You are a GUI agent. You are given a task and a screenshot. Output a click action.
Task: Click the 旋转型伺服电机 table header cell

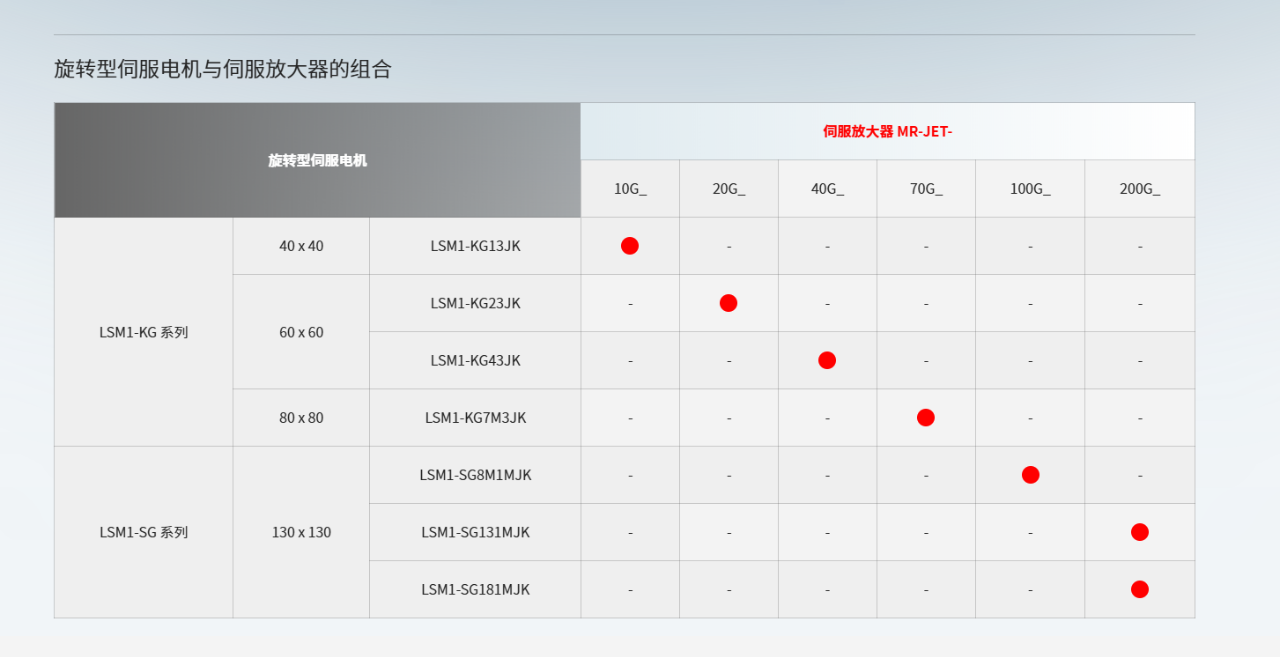(317, 160)
